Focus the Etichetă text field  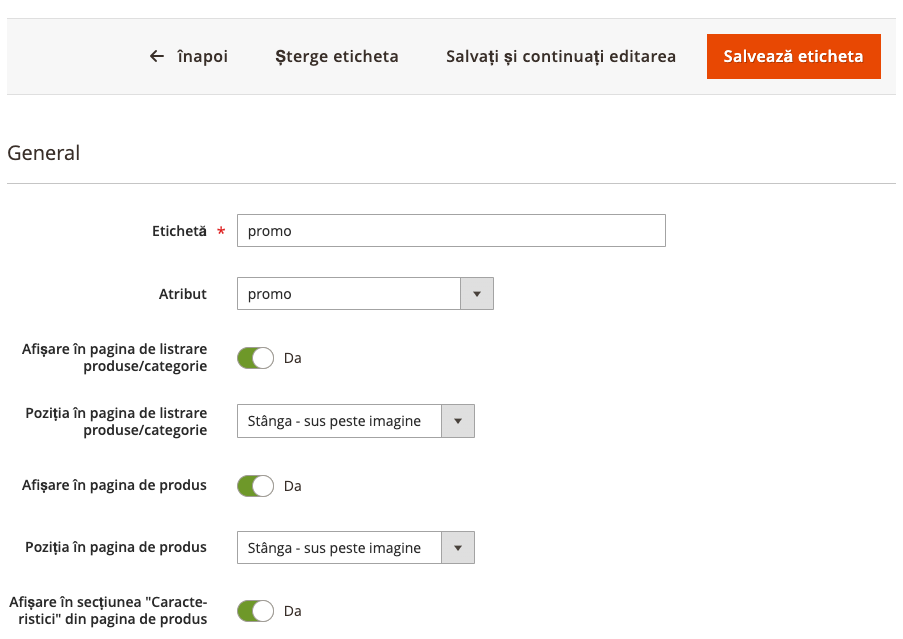click(x=451, y=231)
